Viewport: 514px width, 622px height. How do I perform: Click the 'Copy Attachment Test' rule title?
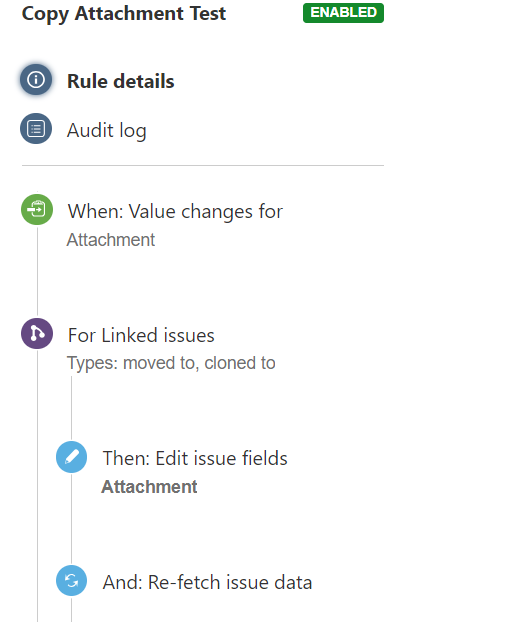pos(124,14)
